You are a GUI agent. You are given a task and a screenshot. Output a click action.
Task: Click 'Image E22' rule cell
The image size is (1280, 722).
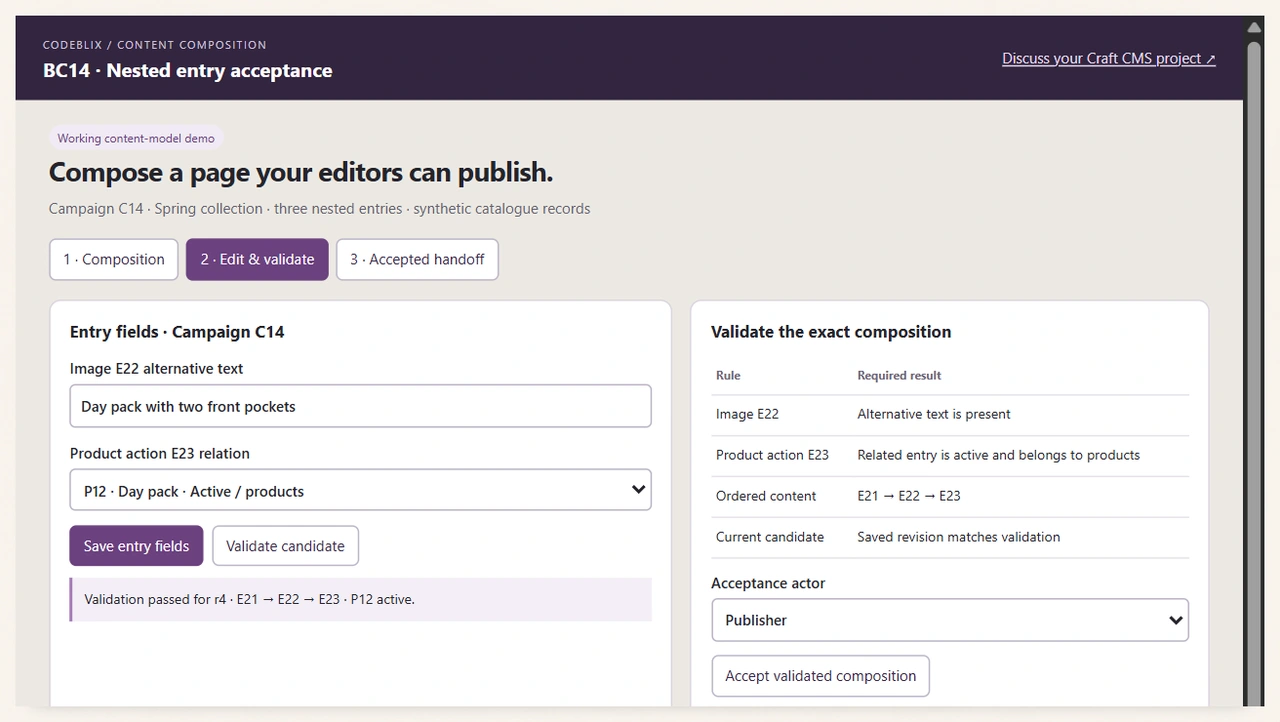[x=747, y=414]
